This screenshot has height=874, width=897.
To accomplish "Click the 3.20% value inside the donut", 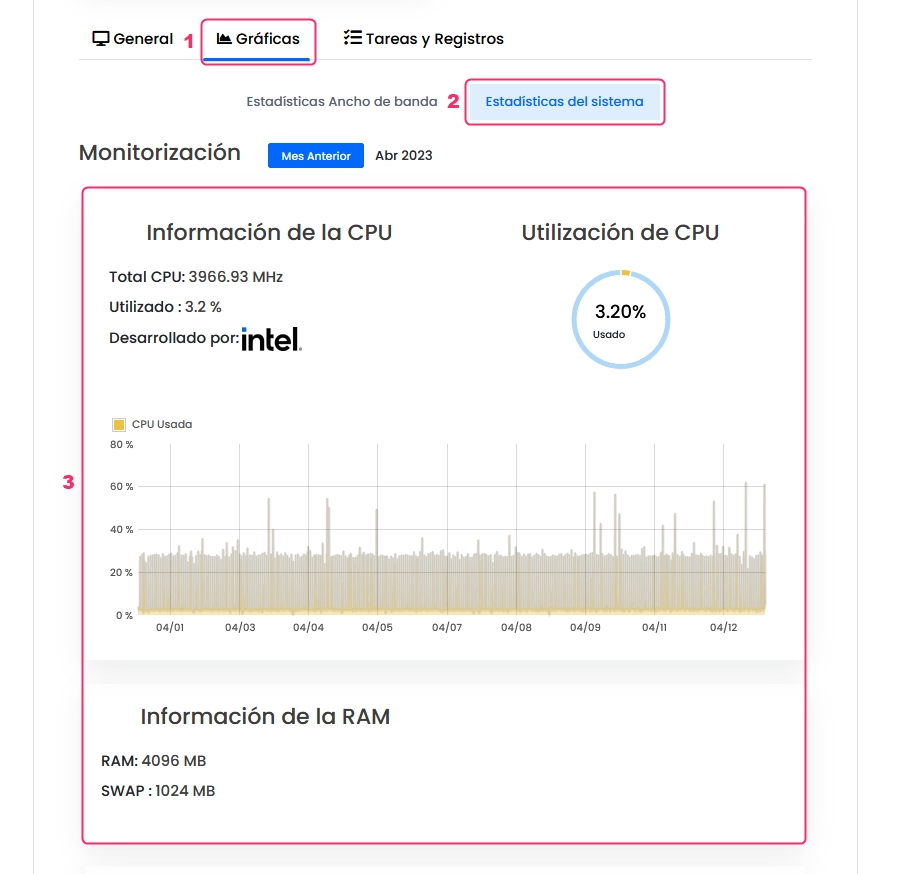I will click(x=620, y=312).
